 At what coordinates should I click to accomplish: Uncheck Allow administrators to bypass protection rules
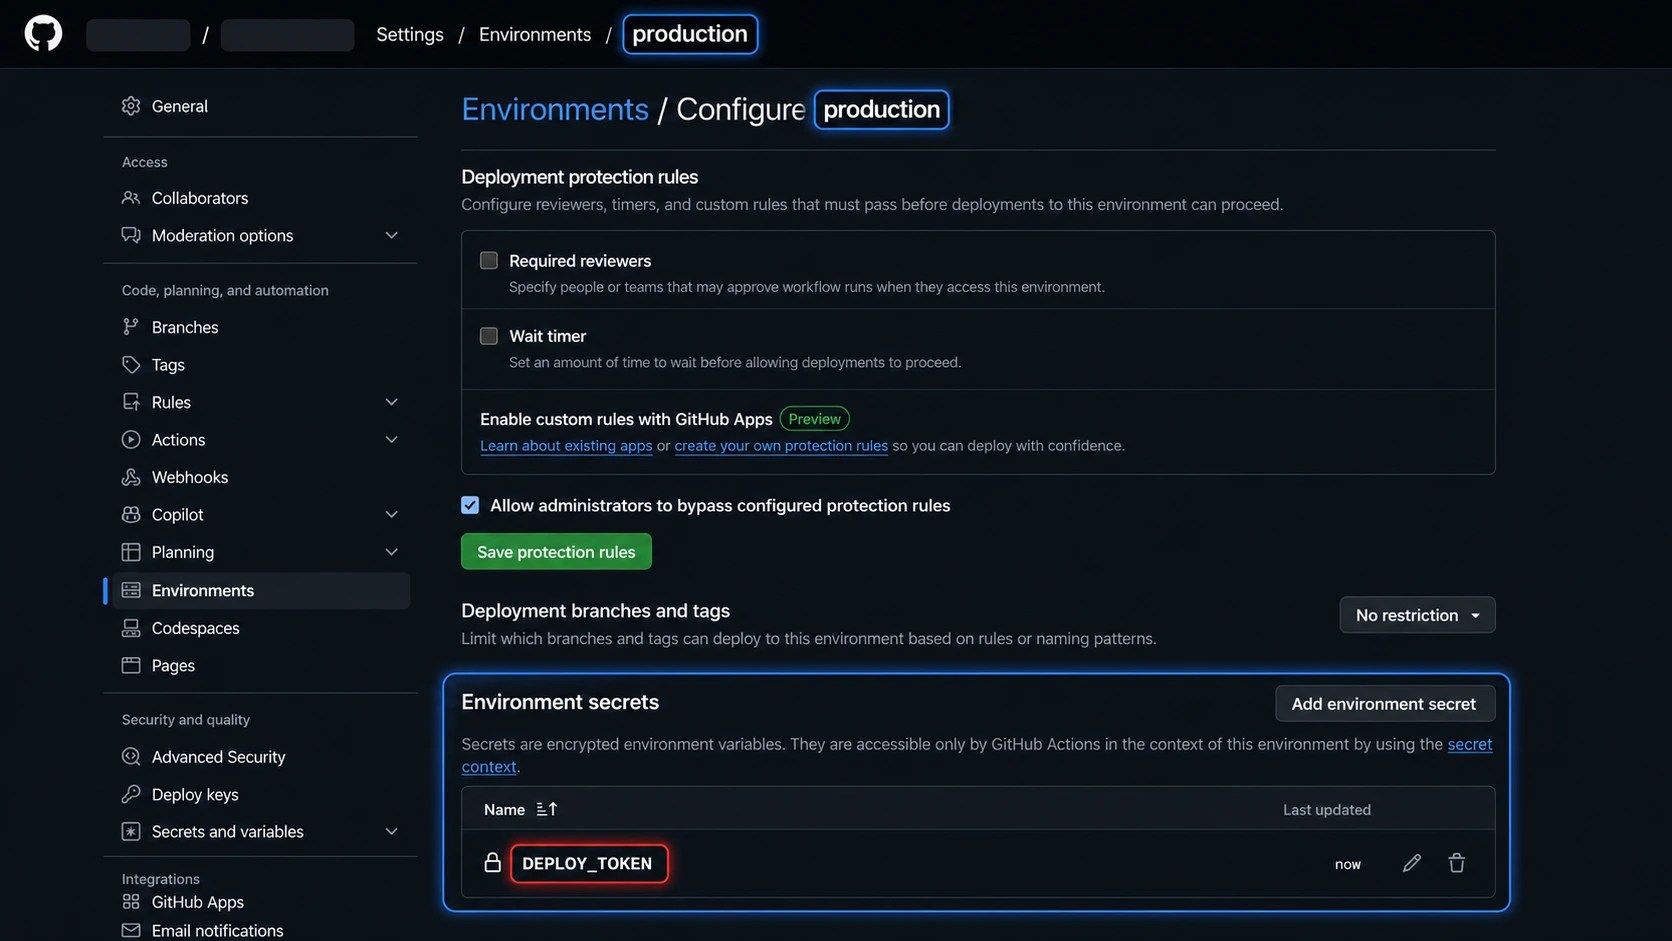(470, 505)
